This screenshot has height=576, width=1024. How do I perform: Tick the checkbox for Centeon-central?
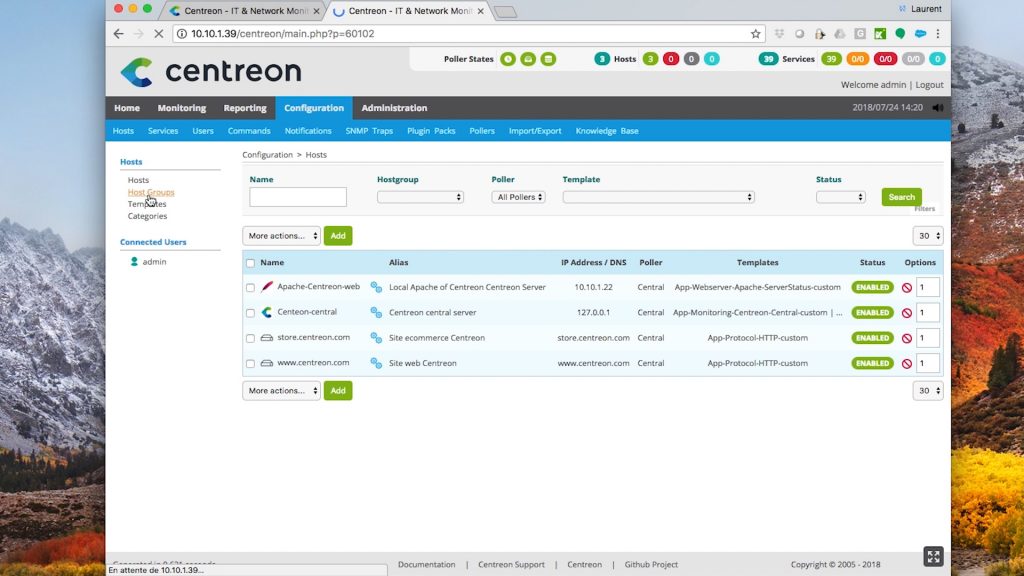tap(251, 313)
